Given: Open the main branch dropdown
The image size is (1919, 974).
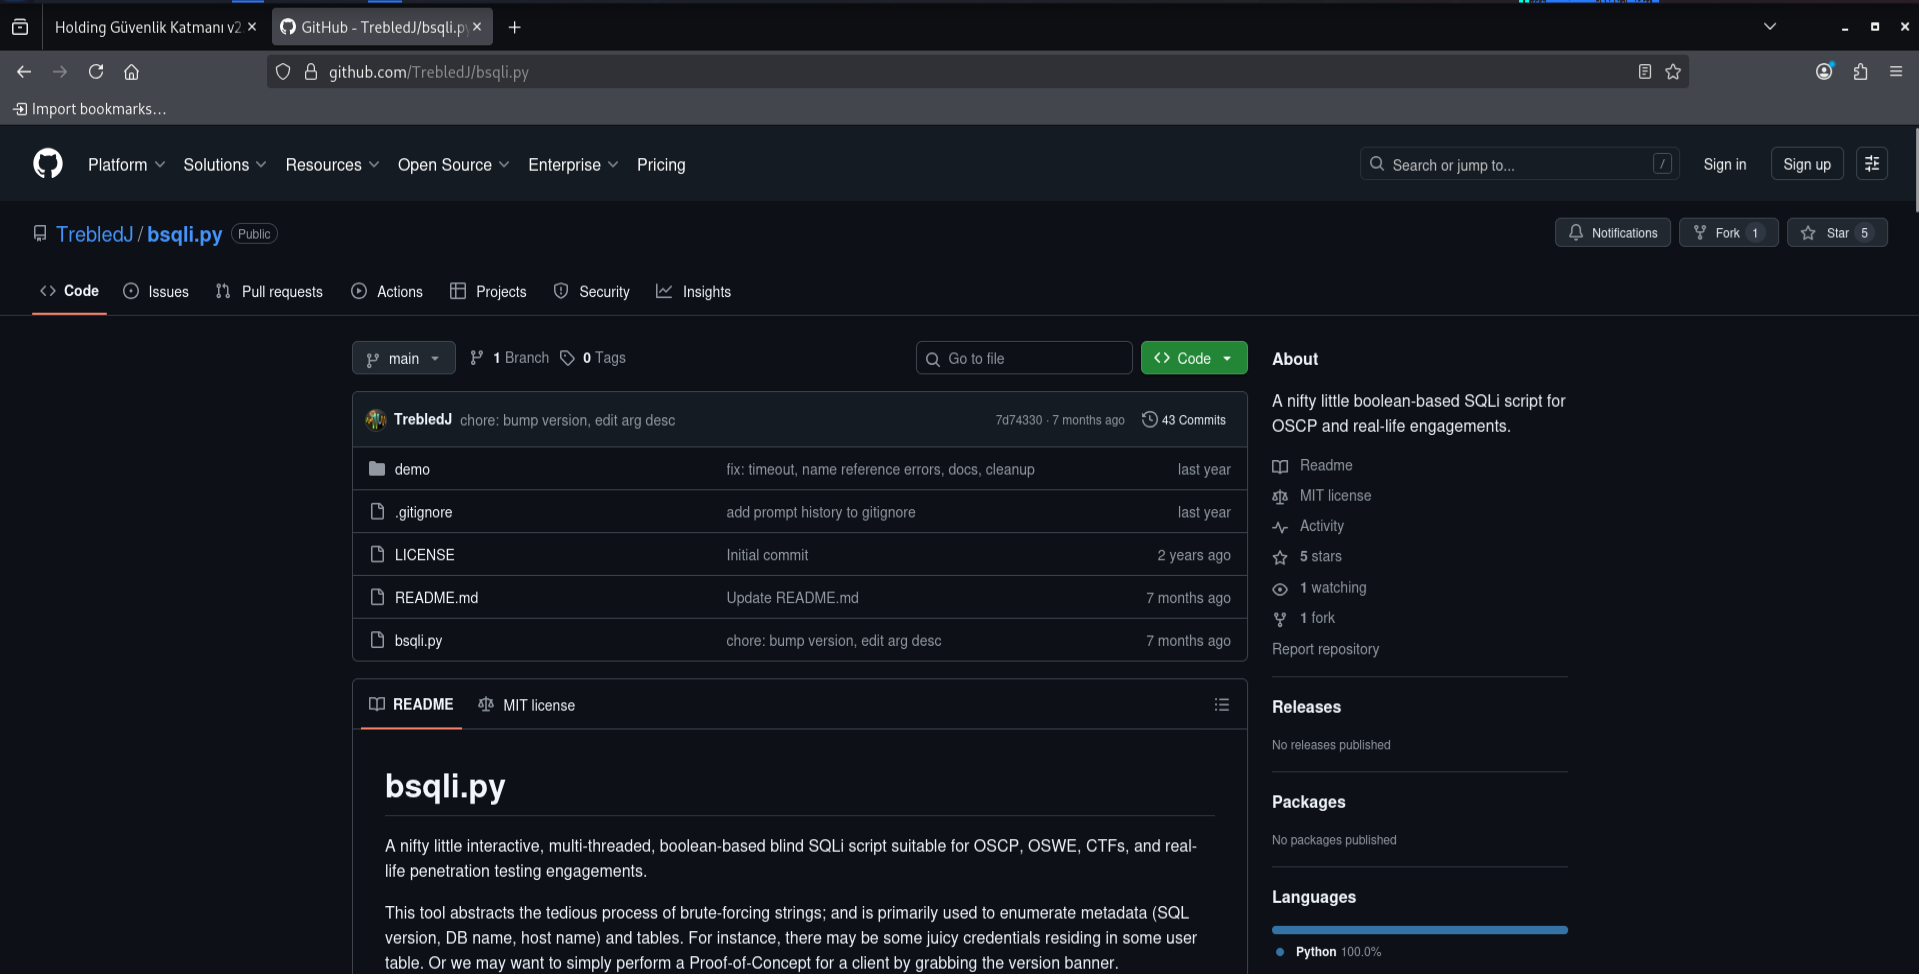Looking at the screenshot, I should pyautogui.click(x=403, y=358).
